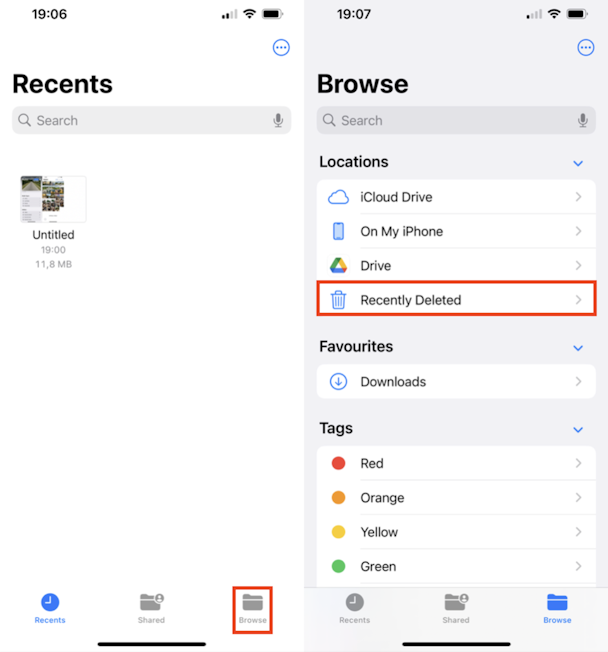Screen dimensions: 608x652
Task: Focus the search field on the Browse screen
Action: pos(456,120)
